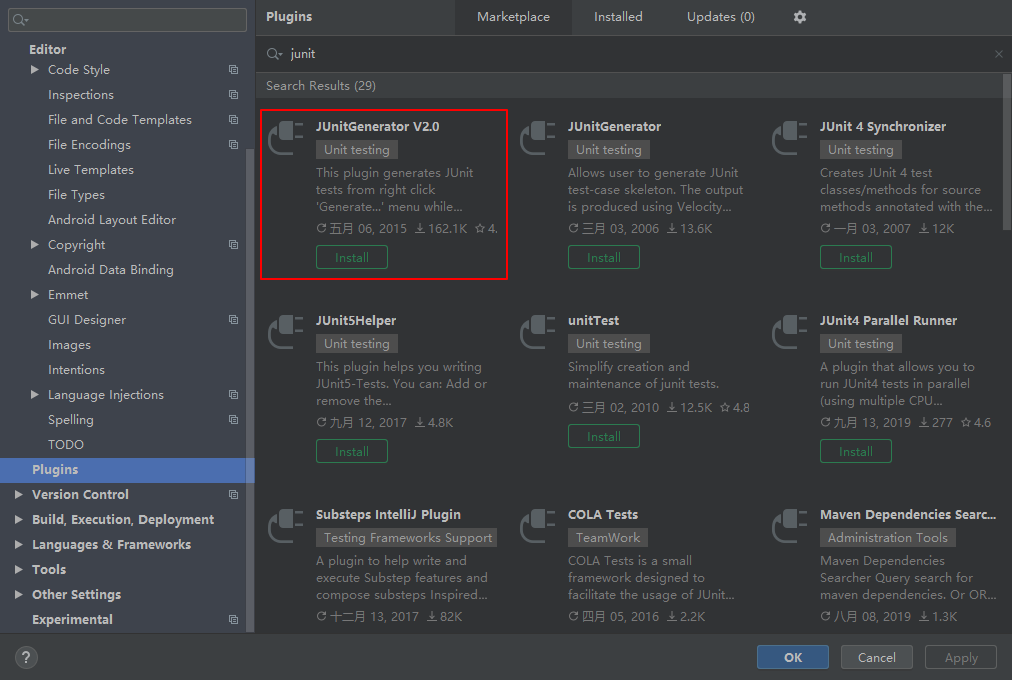This screenshot has height=680, width=1012.
Task: Click plugin icon of Substeps IntelliJ Plugin
Action: point(285,526)
